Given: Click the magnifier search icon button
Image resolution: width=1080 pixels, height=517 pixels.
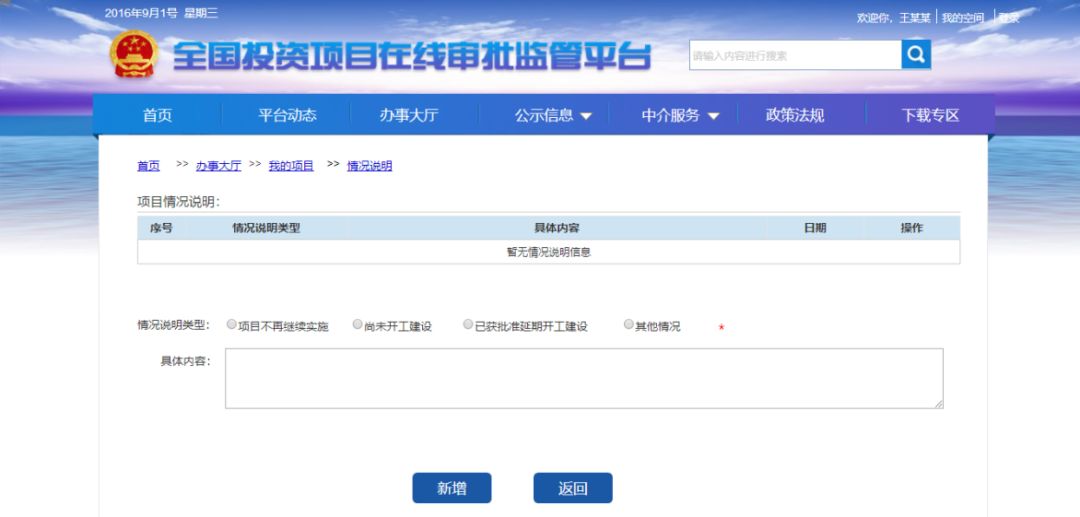Looking at the screenshot, I should pos(915,55).
